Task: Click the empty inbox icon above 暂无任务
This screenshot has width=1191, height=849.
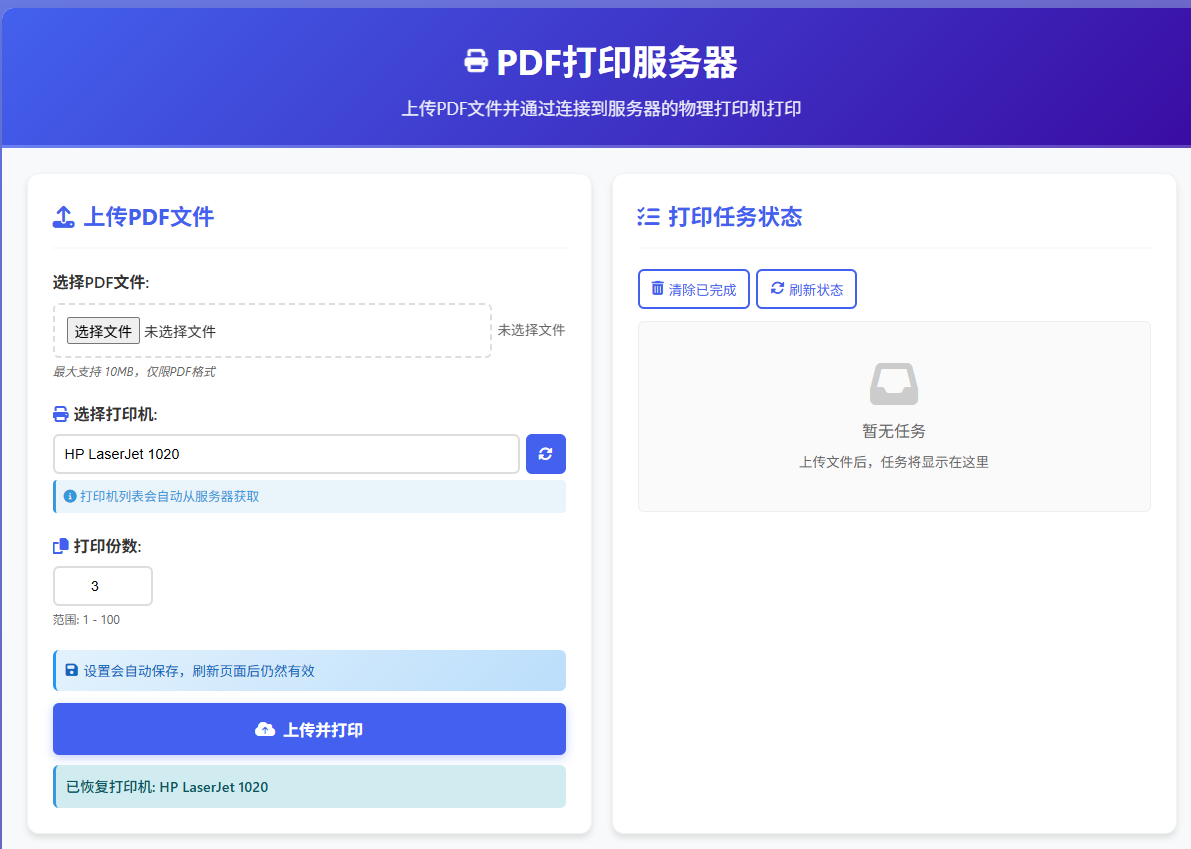Action: 893,384
